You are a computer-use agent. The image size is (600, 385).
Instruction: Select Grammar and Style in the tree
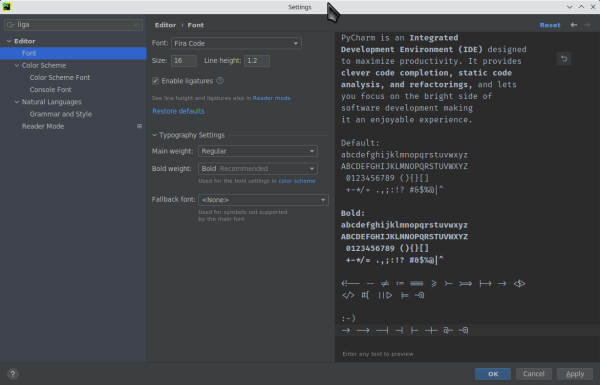tap(61, 114)
